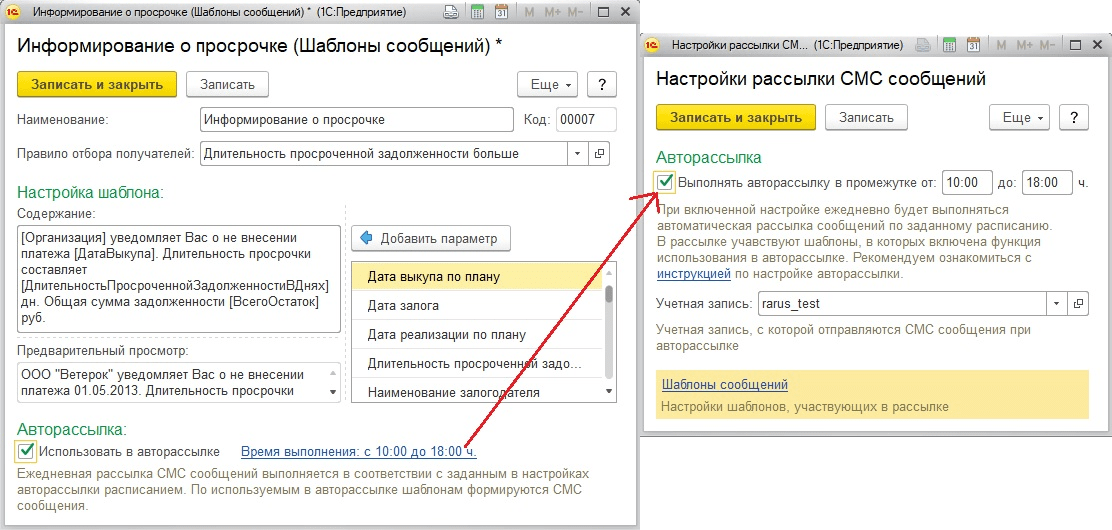Click the M memory button in left window
The height and width of the screenshot is (530, 1112).
point(529,12)
